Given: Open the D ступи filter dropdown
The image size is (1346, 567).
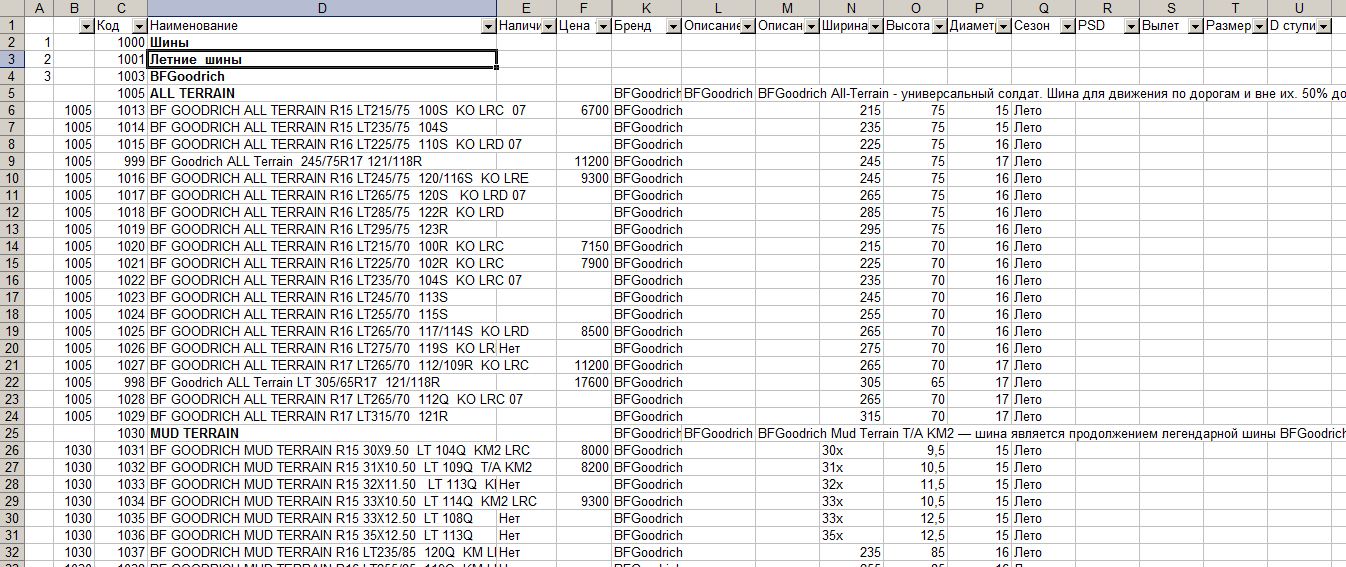Looking at the screenshot, I should coord(1323,26).
